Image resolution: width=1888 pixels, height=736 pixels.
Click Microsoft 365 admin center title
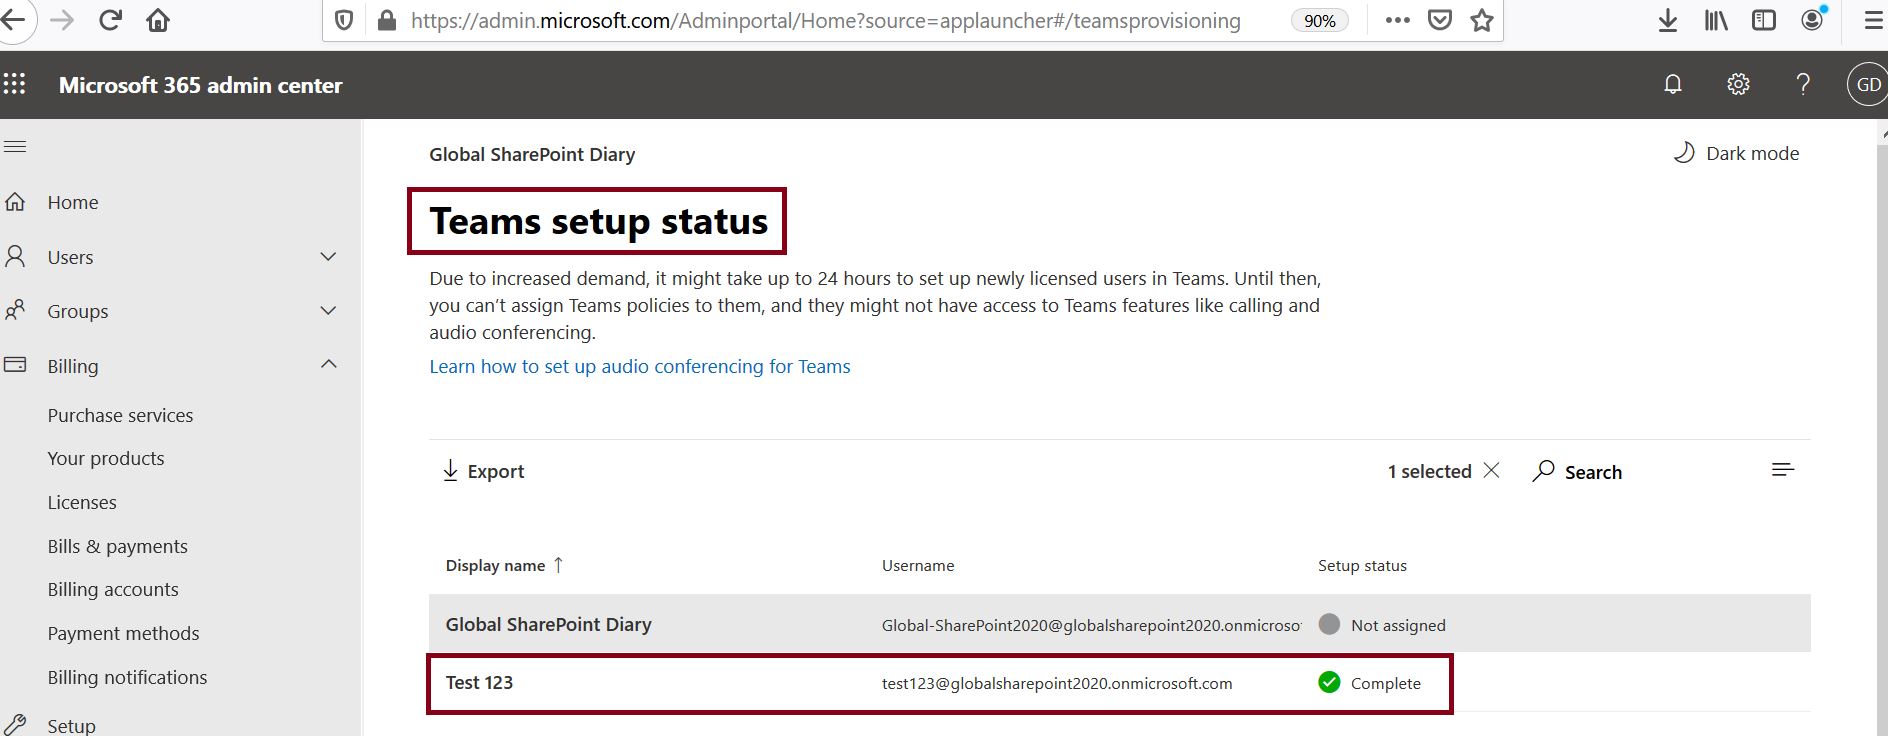click(x=200, y=85)
